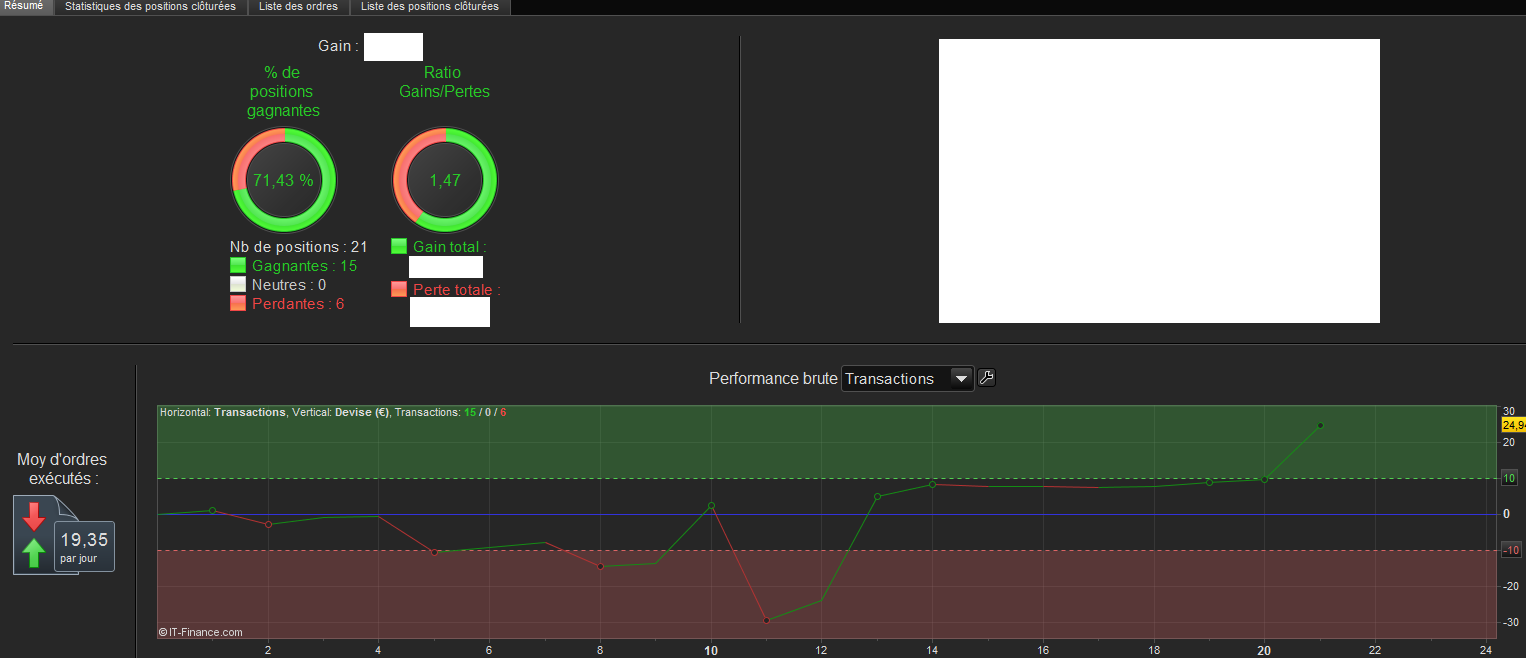
Task: Click 'Moy d'ordres exécutés :' label
Action: [62, 469]
